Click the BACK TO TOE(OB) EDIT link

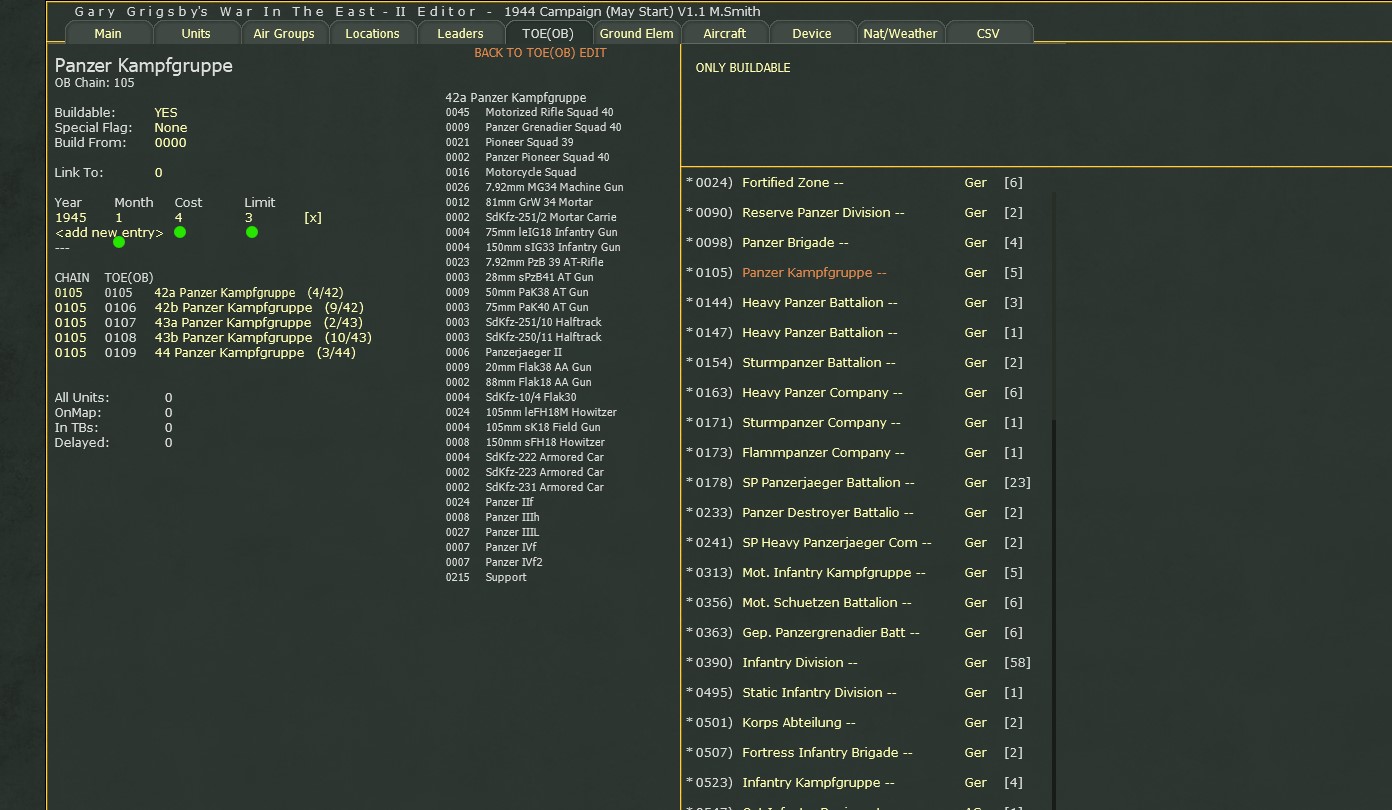(x=540, y=52)
